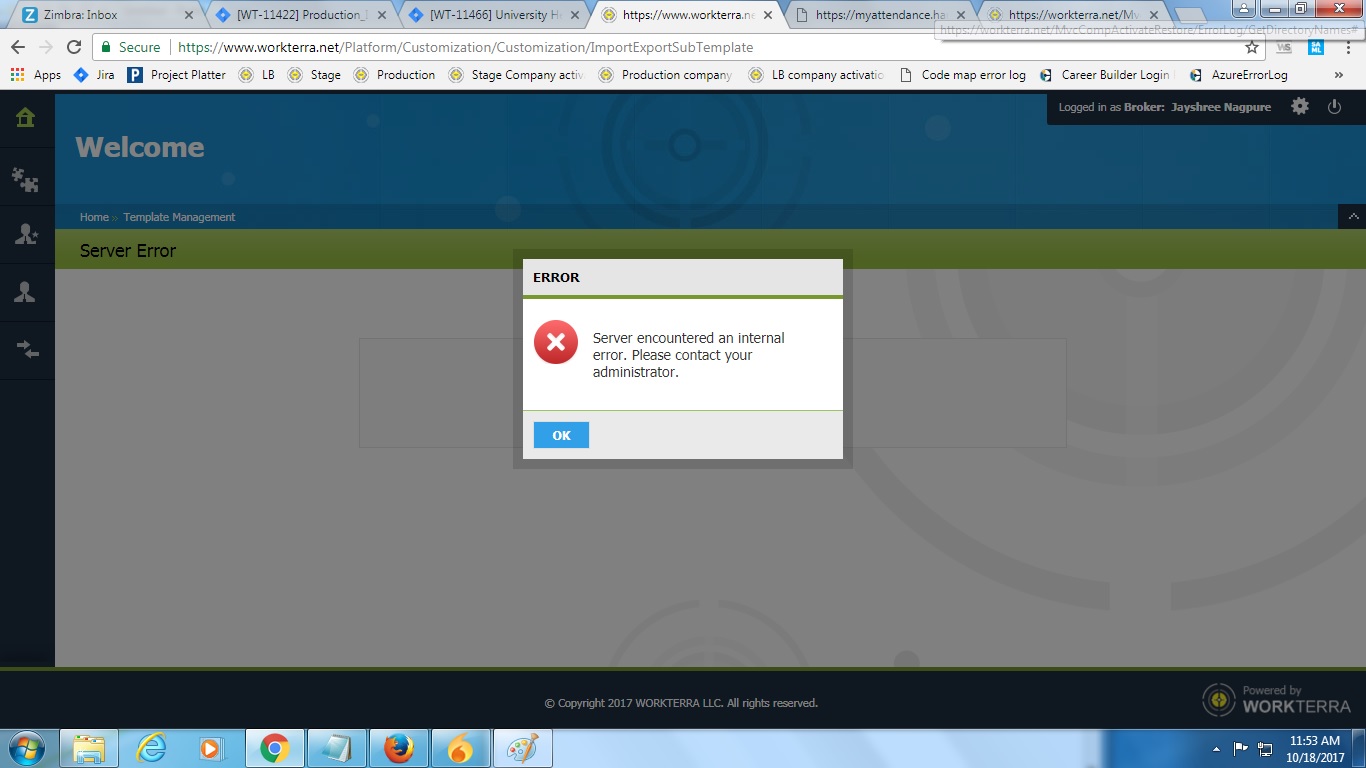The height and width of the screenshot is (768, 1366).
Task: Click the address bar URL
Action: pos(465,47)
